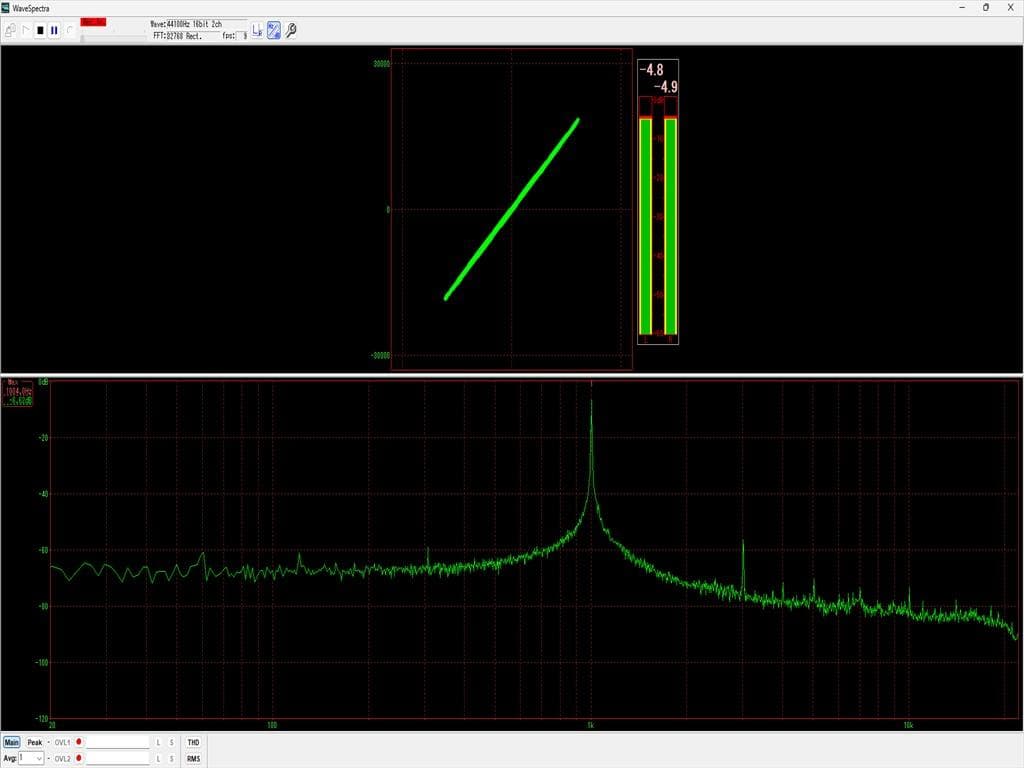
Task: Click the red recording indicator
Action: [94, 22]
